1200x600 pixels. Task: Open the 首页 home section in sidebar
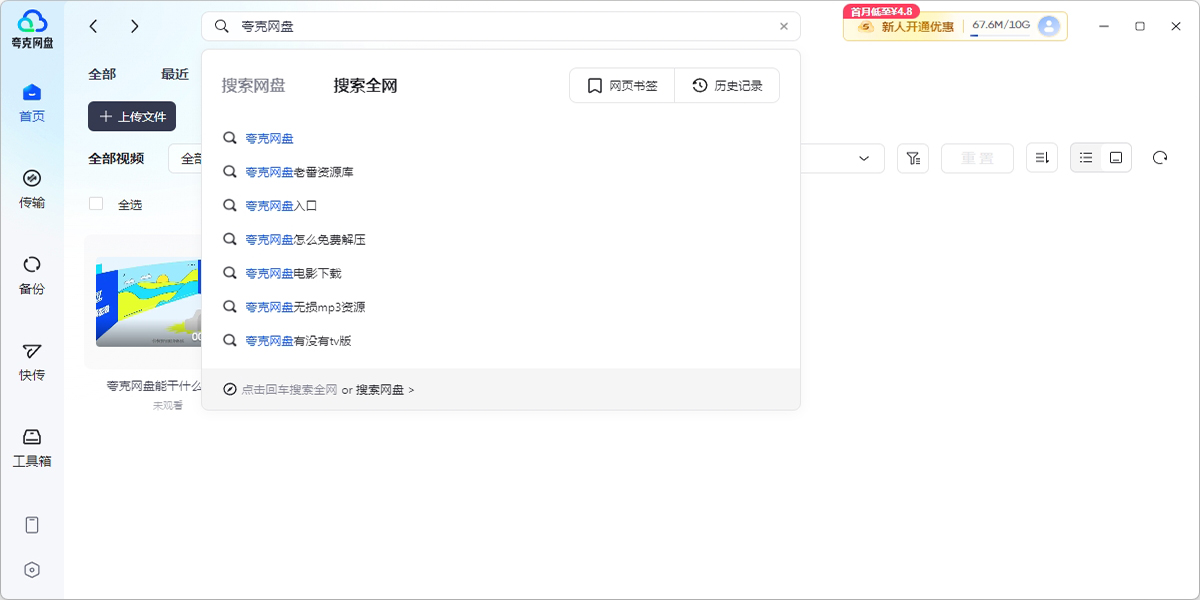(32, 103)
